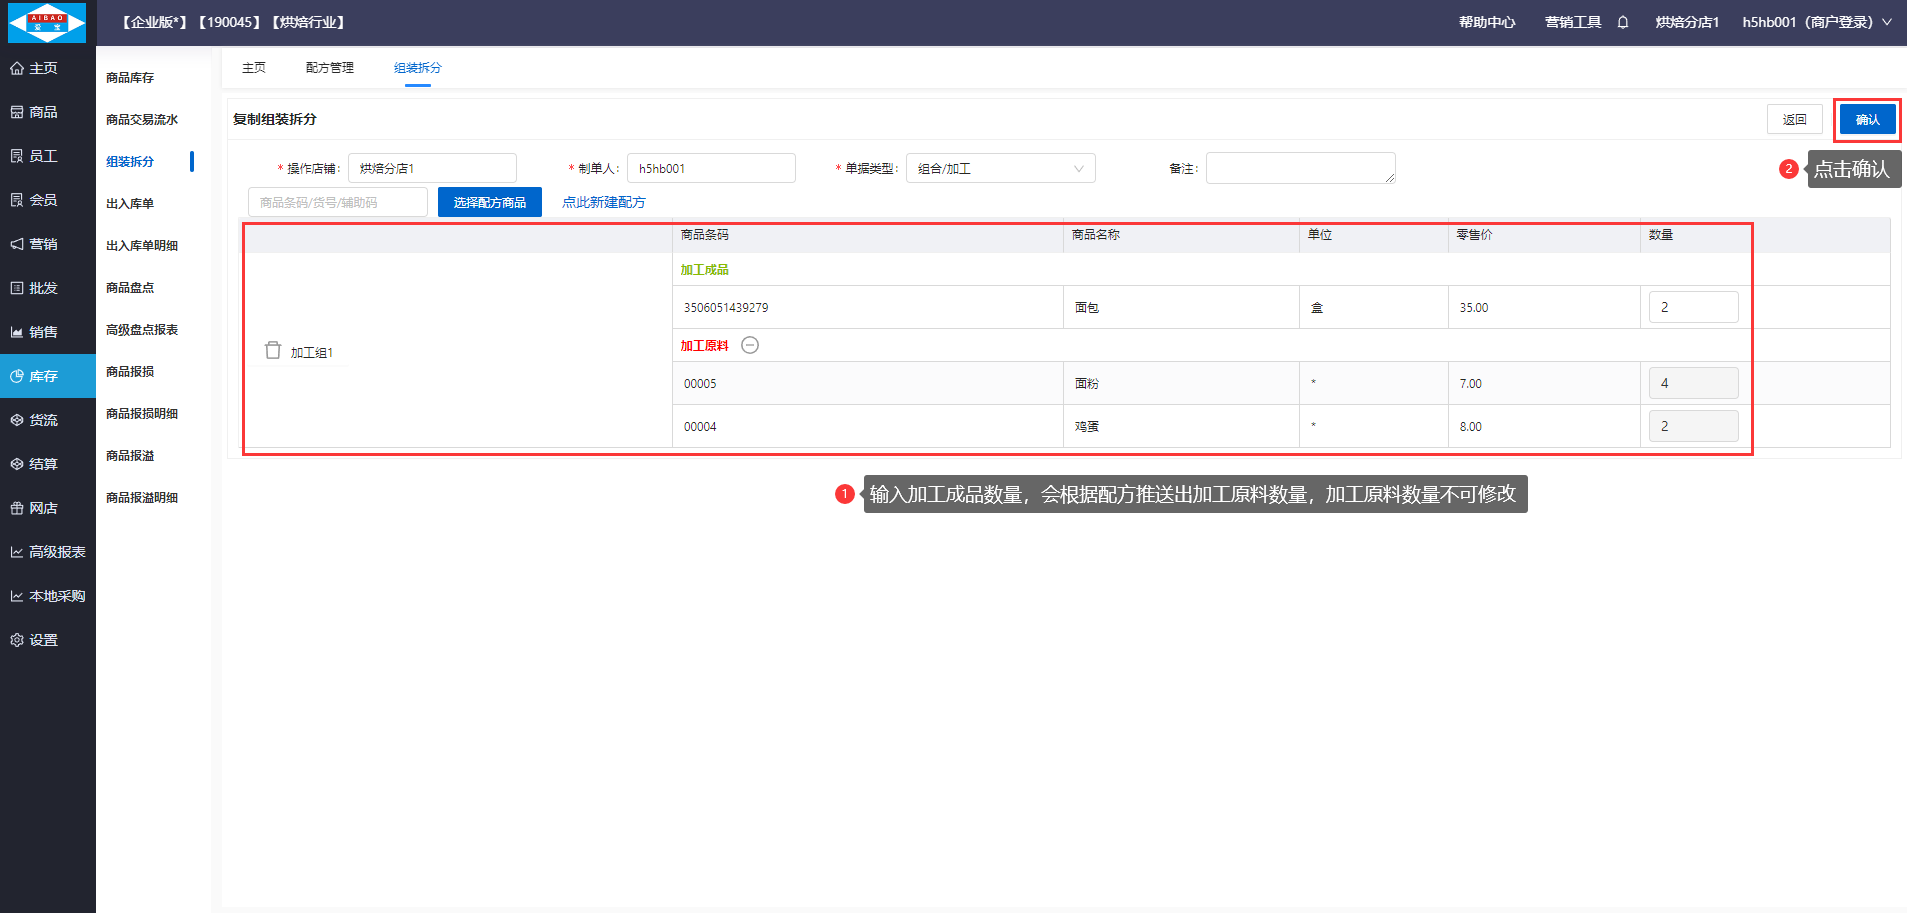Click the 选择配方商品 button
1907x913 pixels.
(x=489, y=202)
